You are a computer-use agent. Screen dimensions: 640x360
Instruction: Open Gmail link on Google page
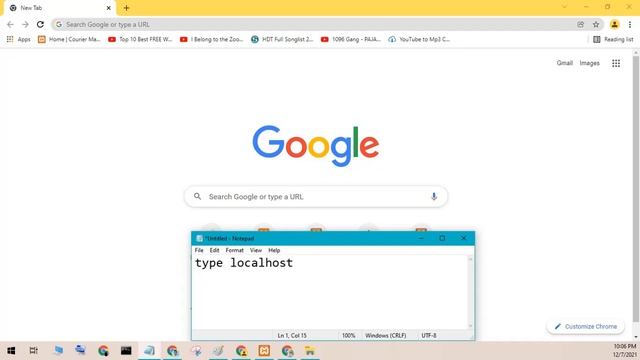click(564, 63)
